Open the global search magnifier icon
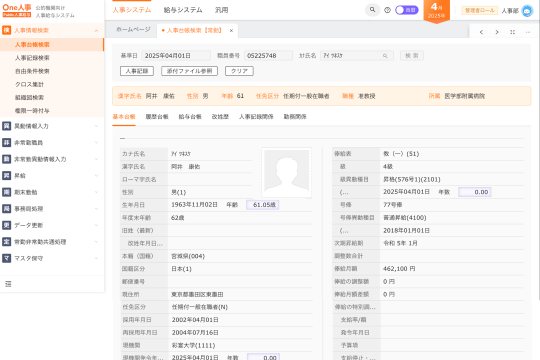 pos(372,10)
